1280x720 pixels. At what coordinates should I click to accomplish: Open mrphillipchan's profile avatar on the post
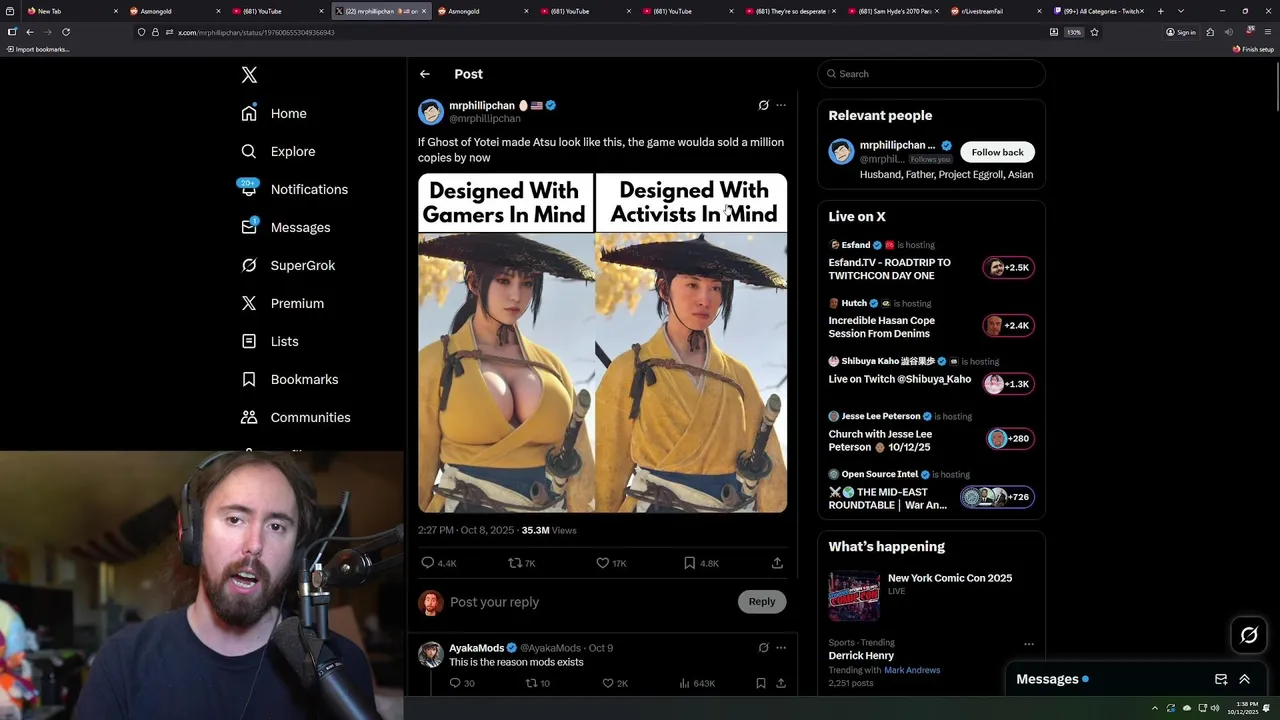(x=431, y=111)
